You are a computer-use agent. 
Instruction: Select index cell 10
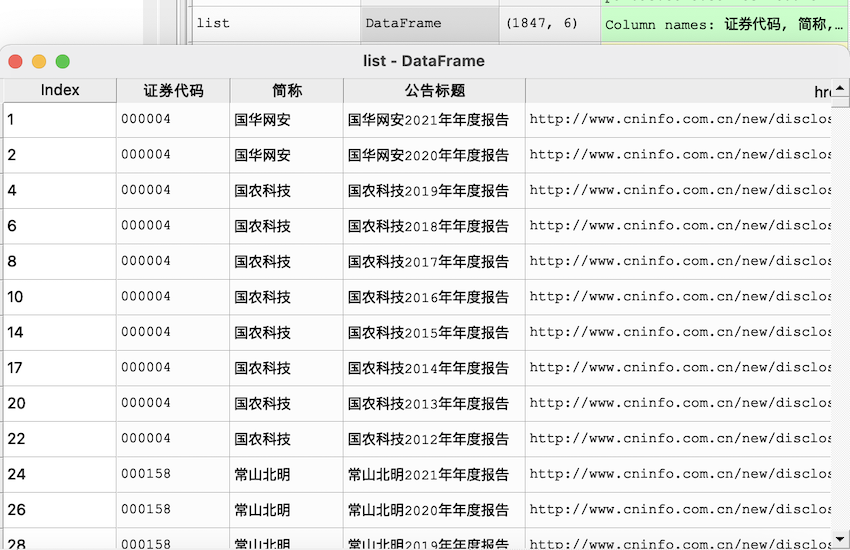(x=60, y=297)
